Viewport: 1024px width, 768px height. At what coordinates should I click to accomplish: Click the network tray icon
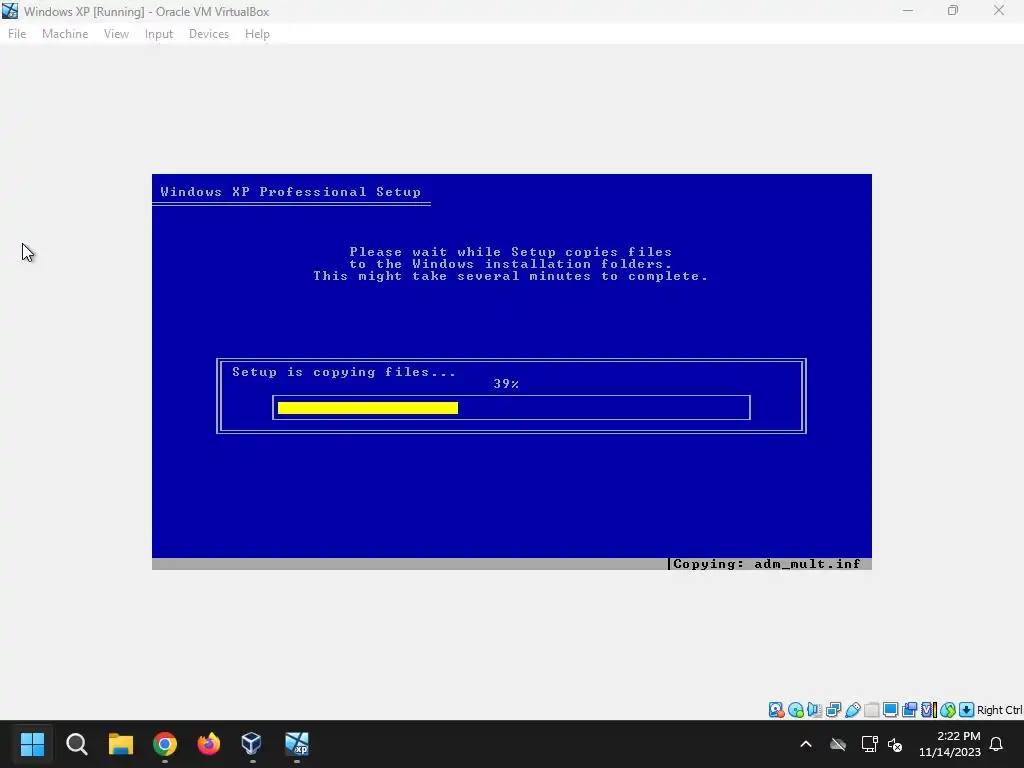point(869,744)
